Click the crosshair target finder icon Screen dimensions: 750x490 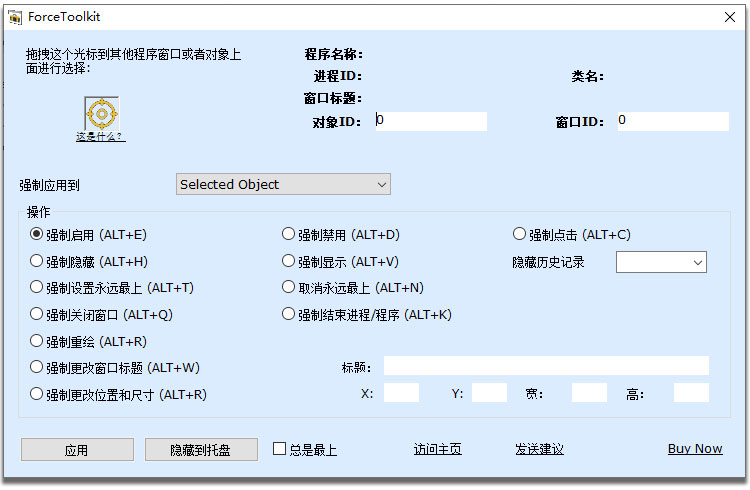101,113
